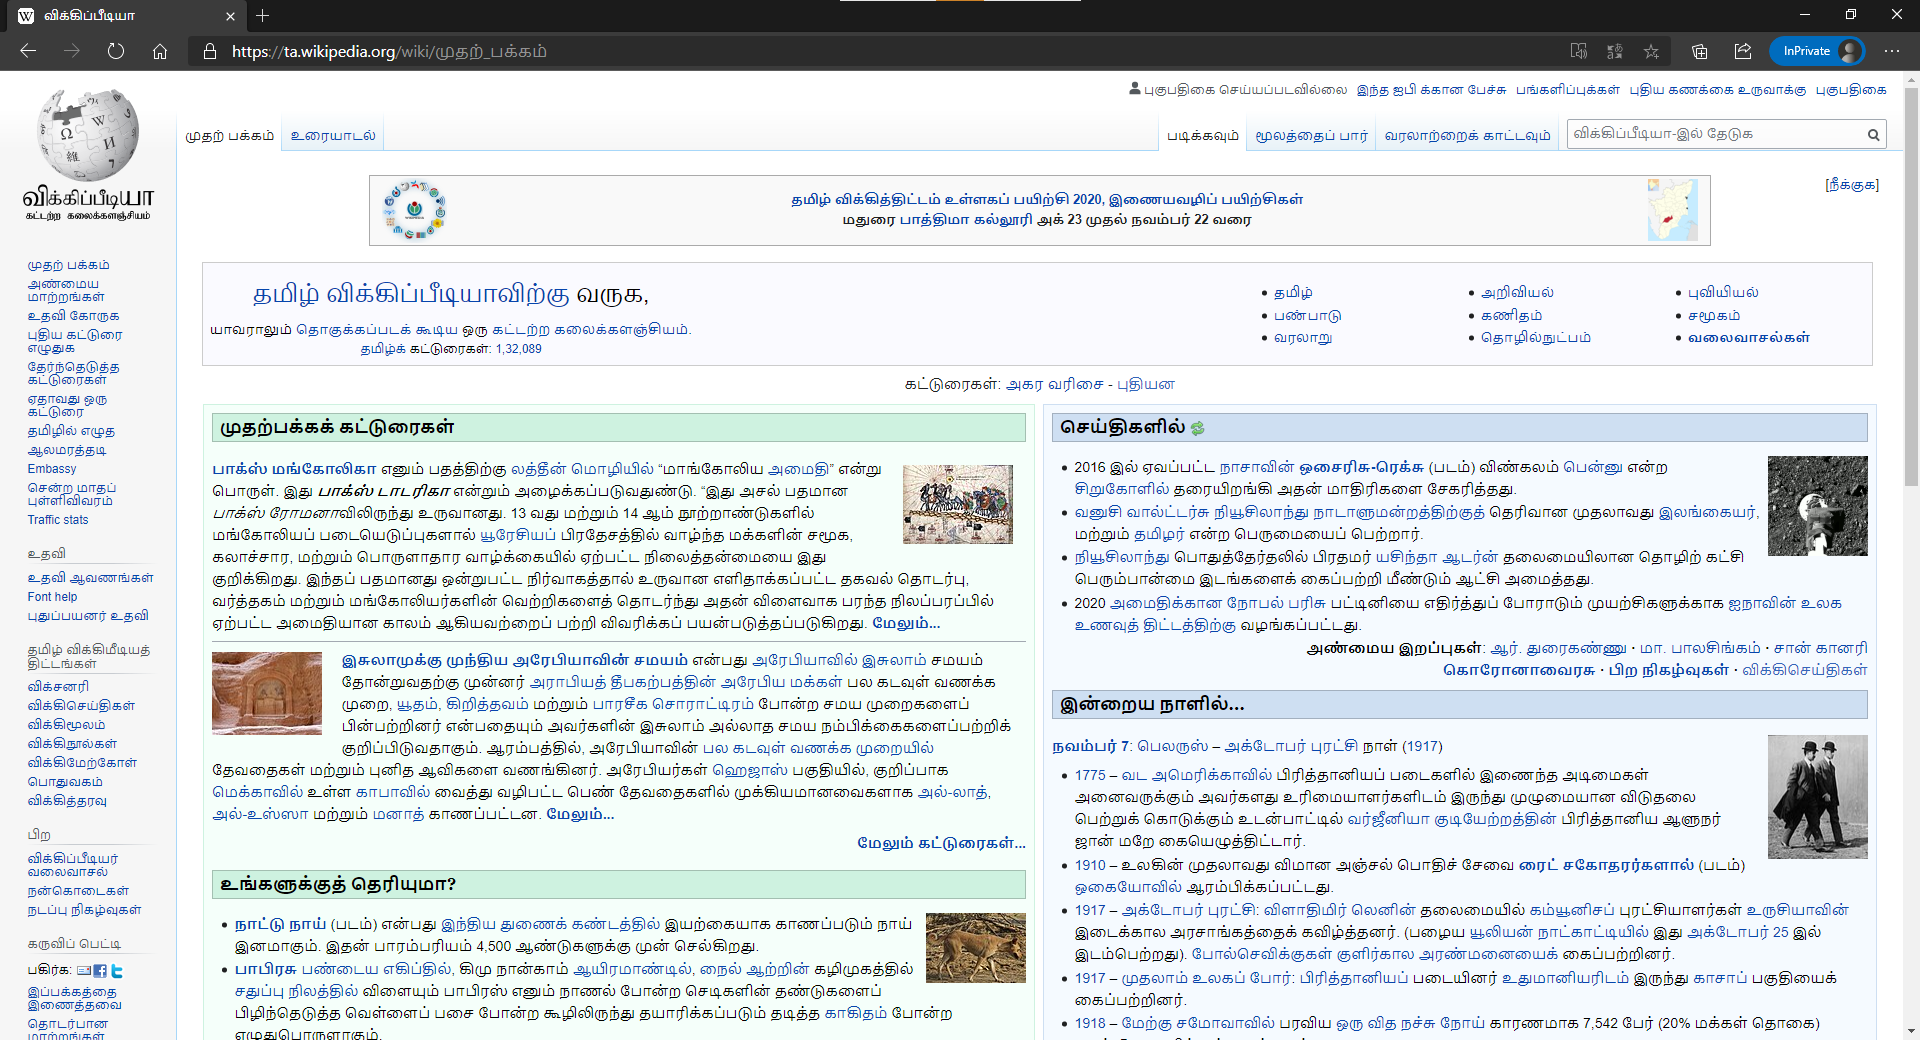Click ஏதாவது ஒரு கட்டுரை in the sidebar
The image size is (1920, 1040).
(67, 405)
